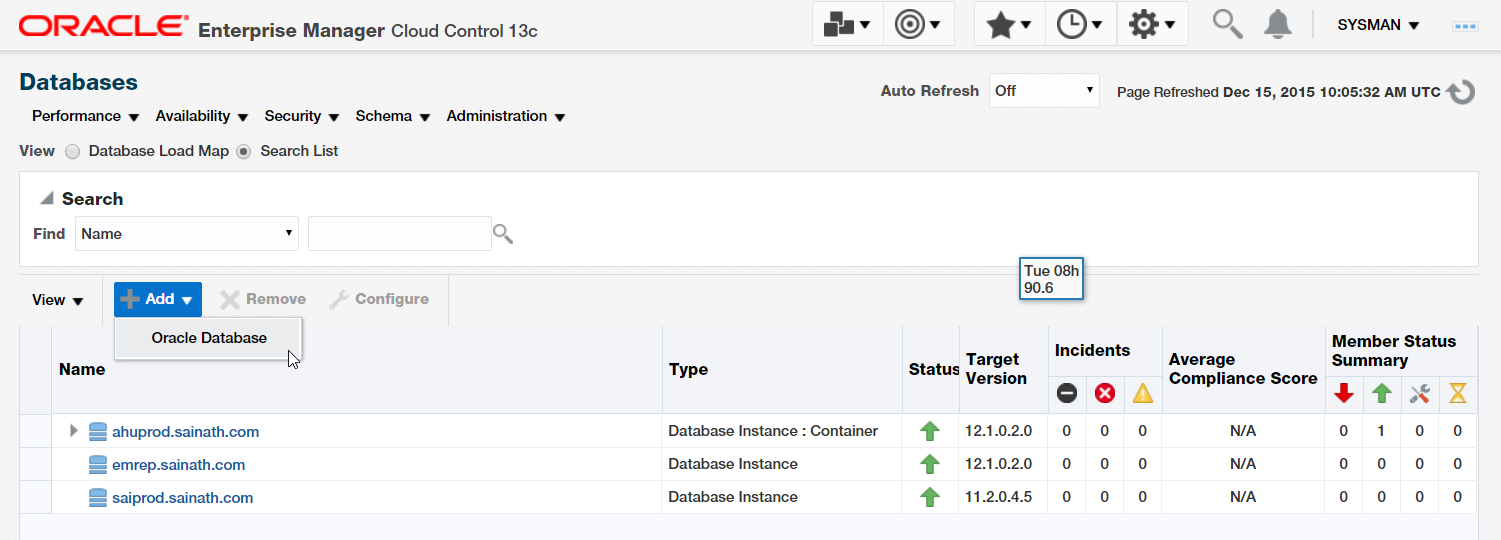Open the Enterprise menu icon
The height and width of the screenshot is (540, 1501).
coord(847,24)
